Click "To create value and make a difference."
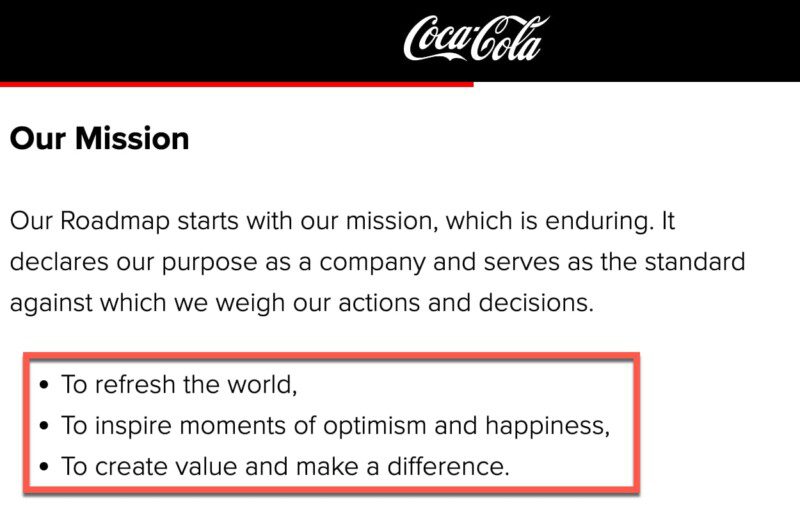The image size is (800, 521). [x=285, y=466]
